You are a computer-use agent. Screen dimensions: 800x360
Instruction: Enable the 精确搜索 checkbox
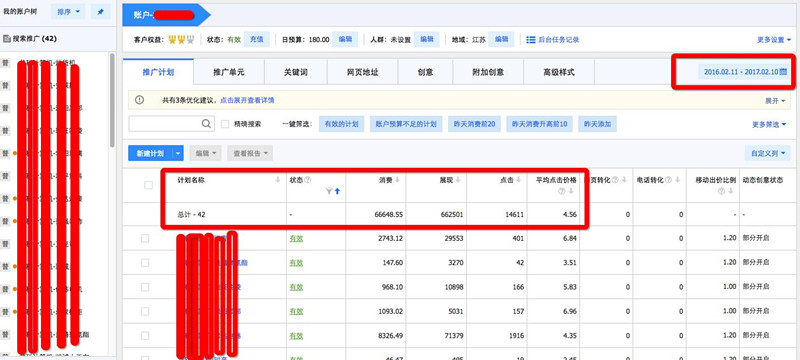coord(225,123)
